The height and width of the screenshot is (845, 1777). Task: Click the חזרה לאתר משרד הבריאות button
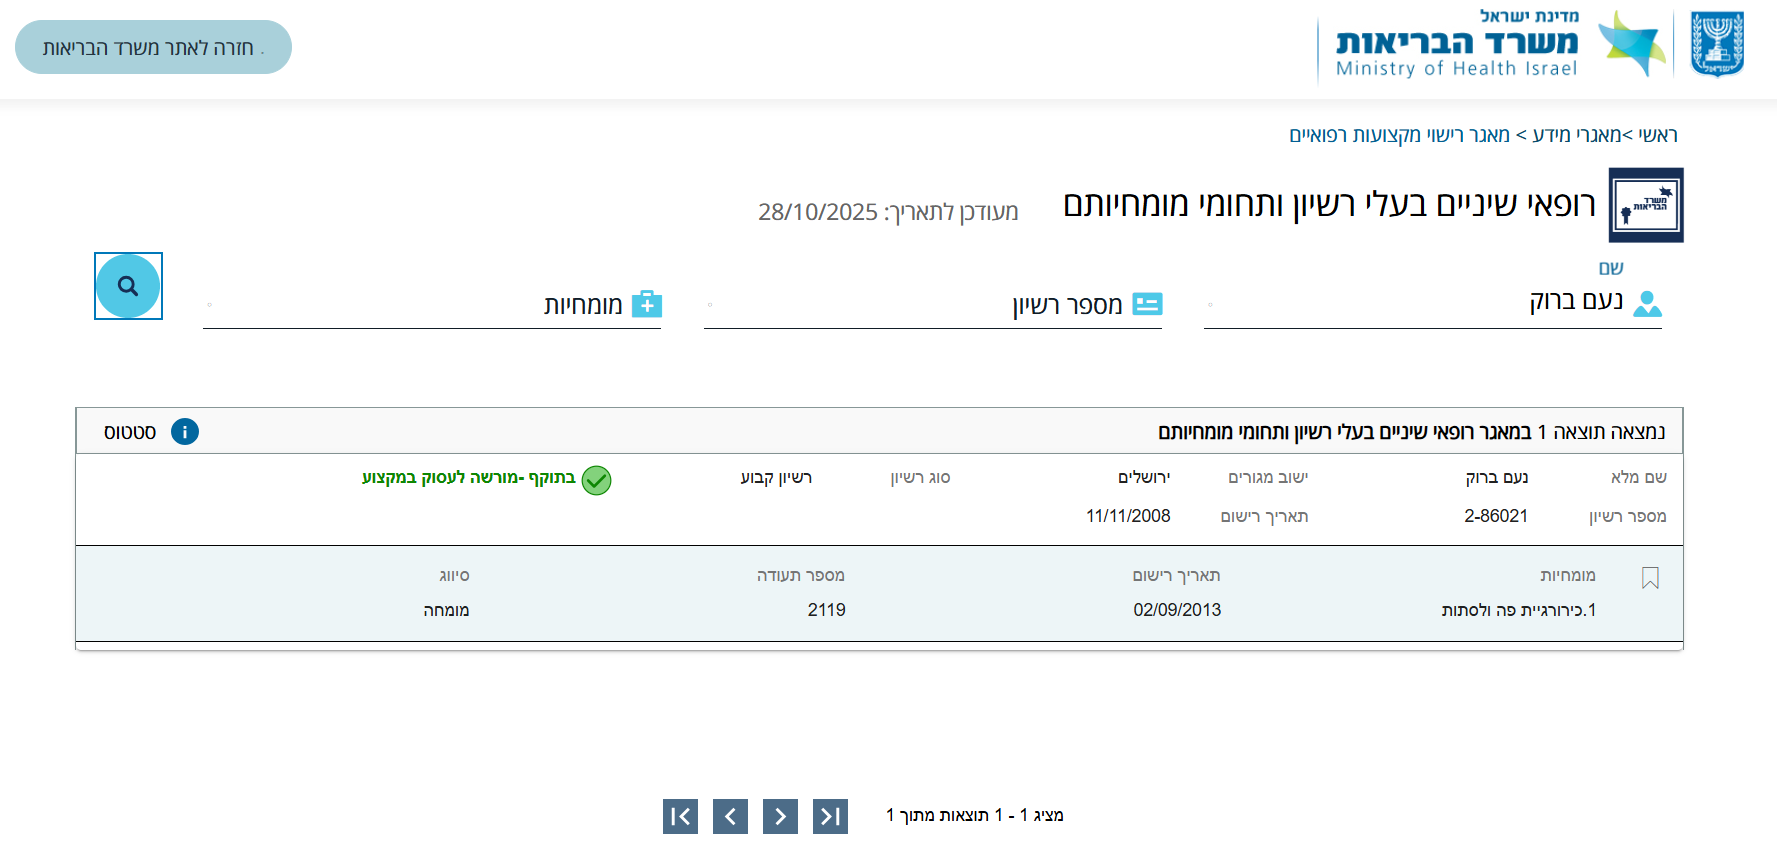pos(152,46)
